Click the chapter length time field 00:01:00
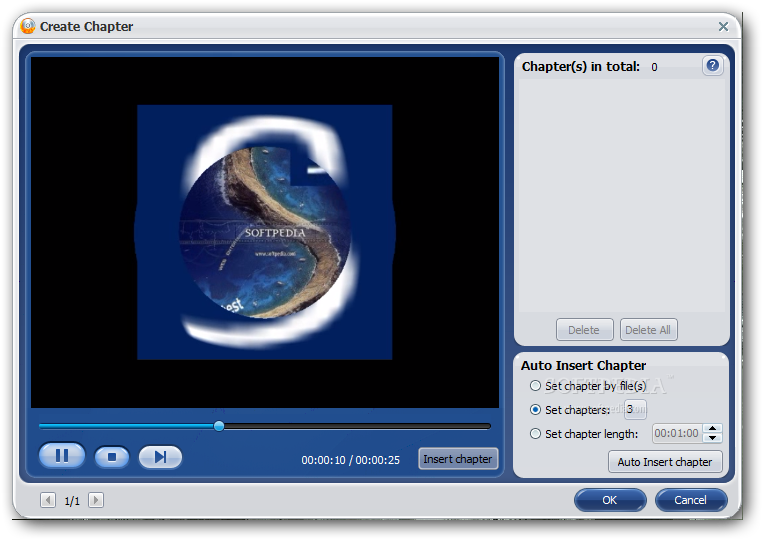Screen dimensions: 763x540 677,433
